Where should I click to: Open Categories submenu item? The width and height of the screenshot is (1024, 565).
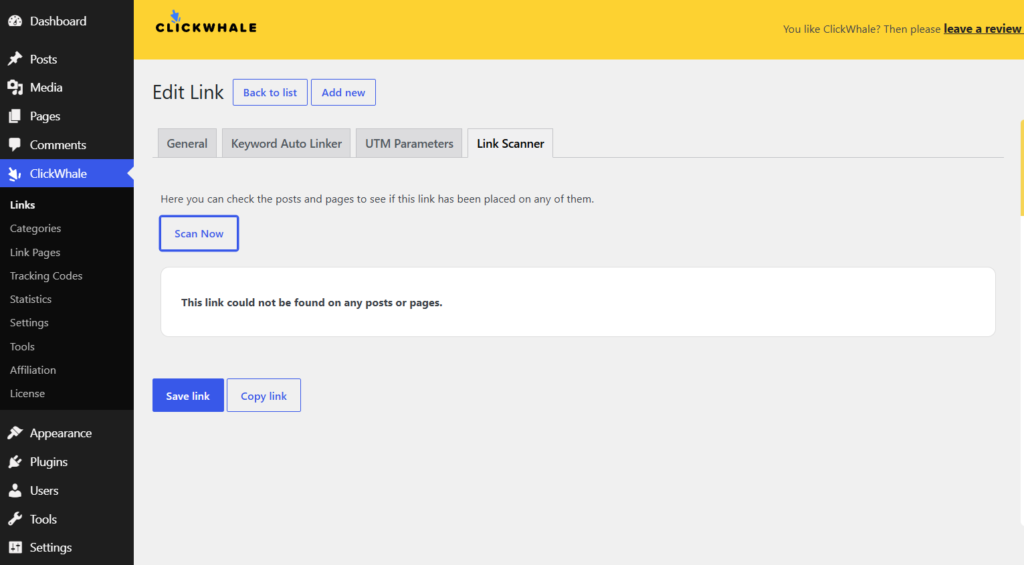point(35,228)
